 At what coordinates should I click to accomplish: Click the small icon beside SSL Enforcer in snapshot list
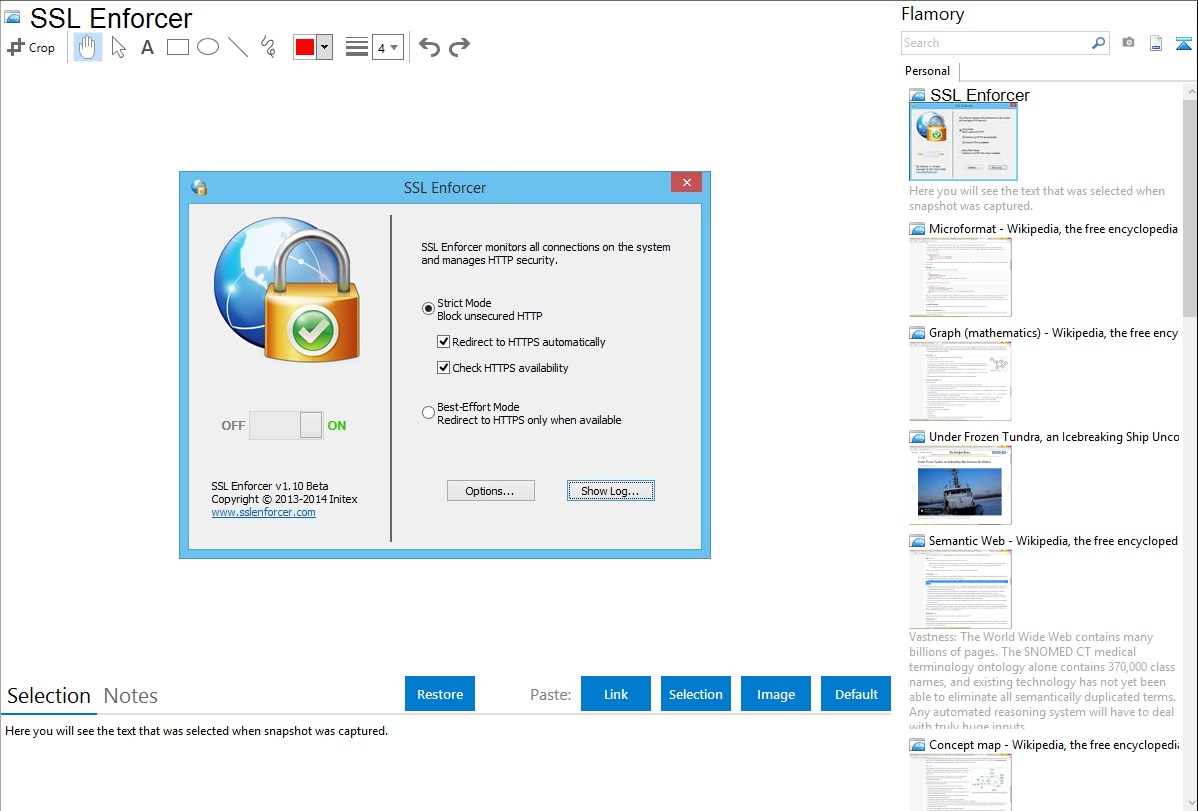click(918, 96)
